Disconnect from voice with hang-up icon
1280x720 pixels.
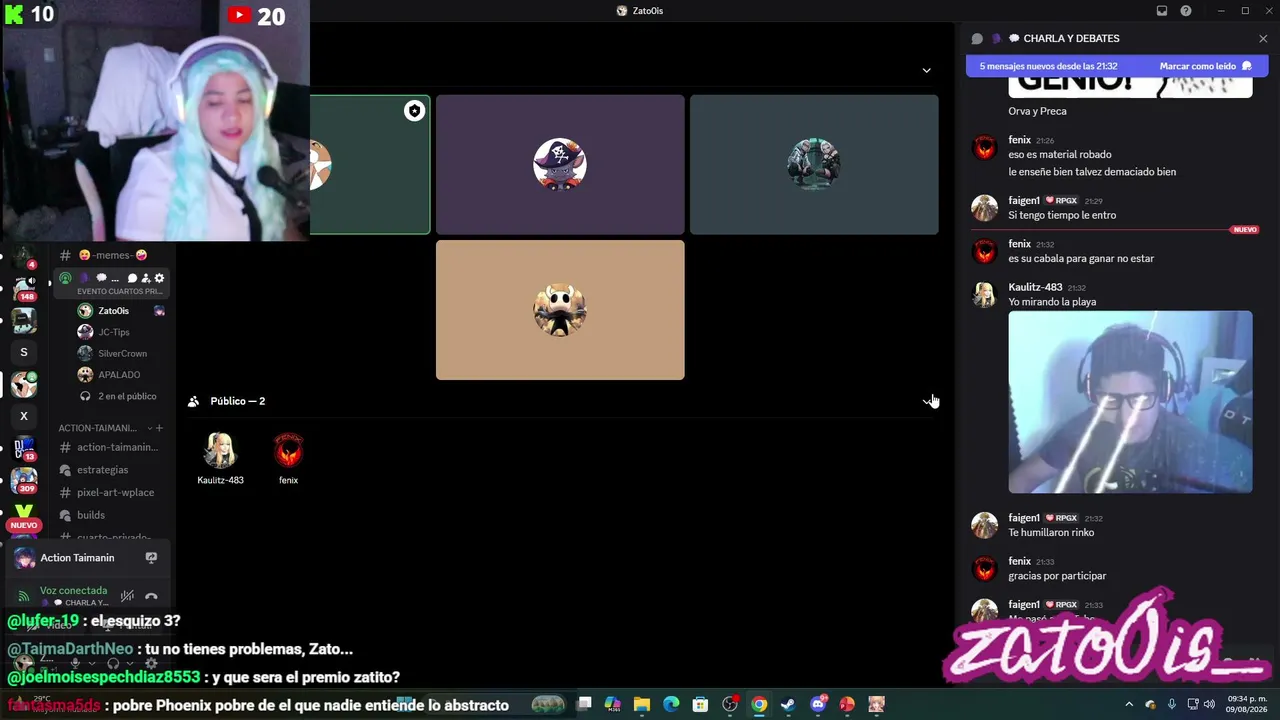coord(151,596)
